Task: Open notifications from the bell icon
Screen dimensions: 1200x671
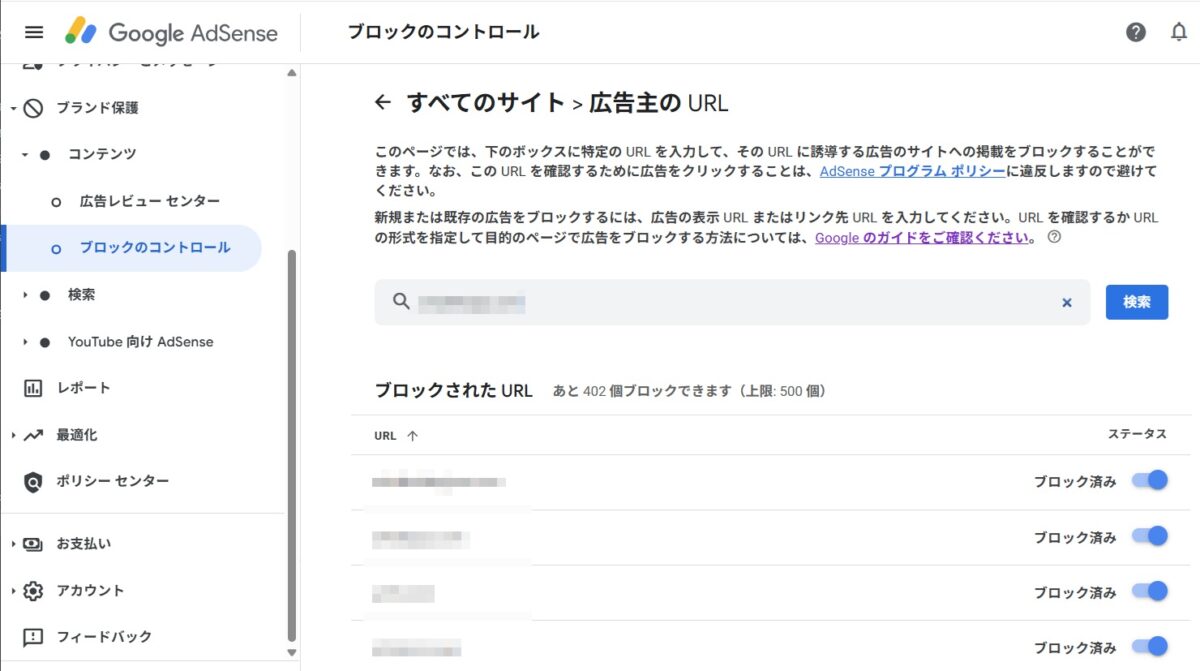Action: [1177, 32]
